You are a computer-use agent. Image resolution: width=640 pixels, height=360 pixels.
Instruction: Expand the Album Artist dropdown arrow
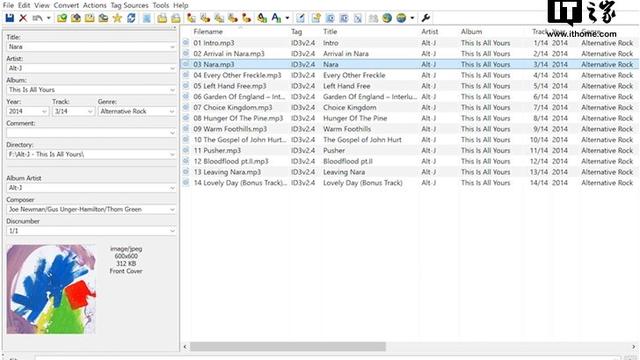tap(172, 188)
